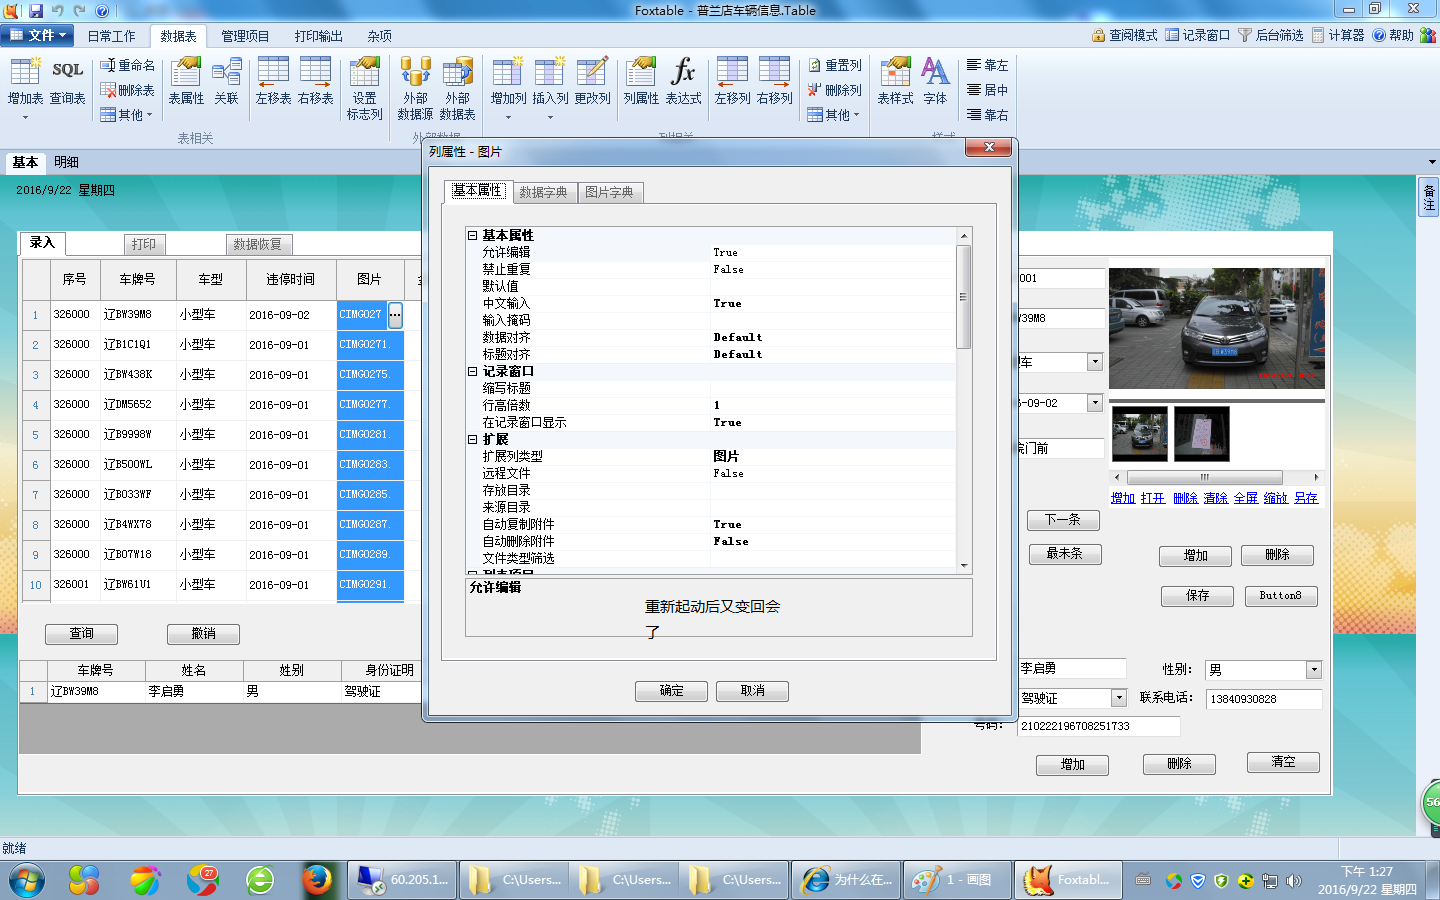Click the 联系电话 input field
Viewport: 1440px width, 900px height.
pyautogui.click(x=1264, y=699)
